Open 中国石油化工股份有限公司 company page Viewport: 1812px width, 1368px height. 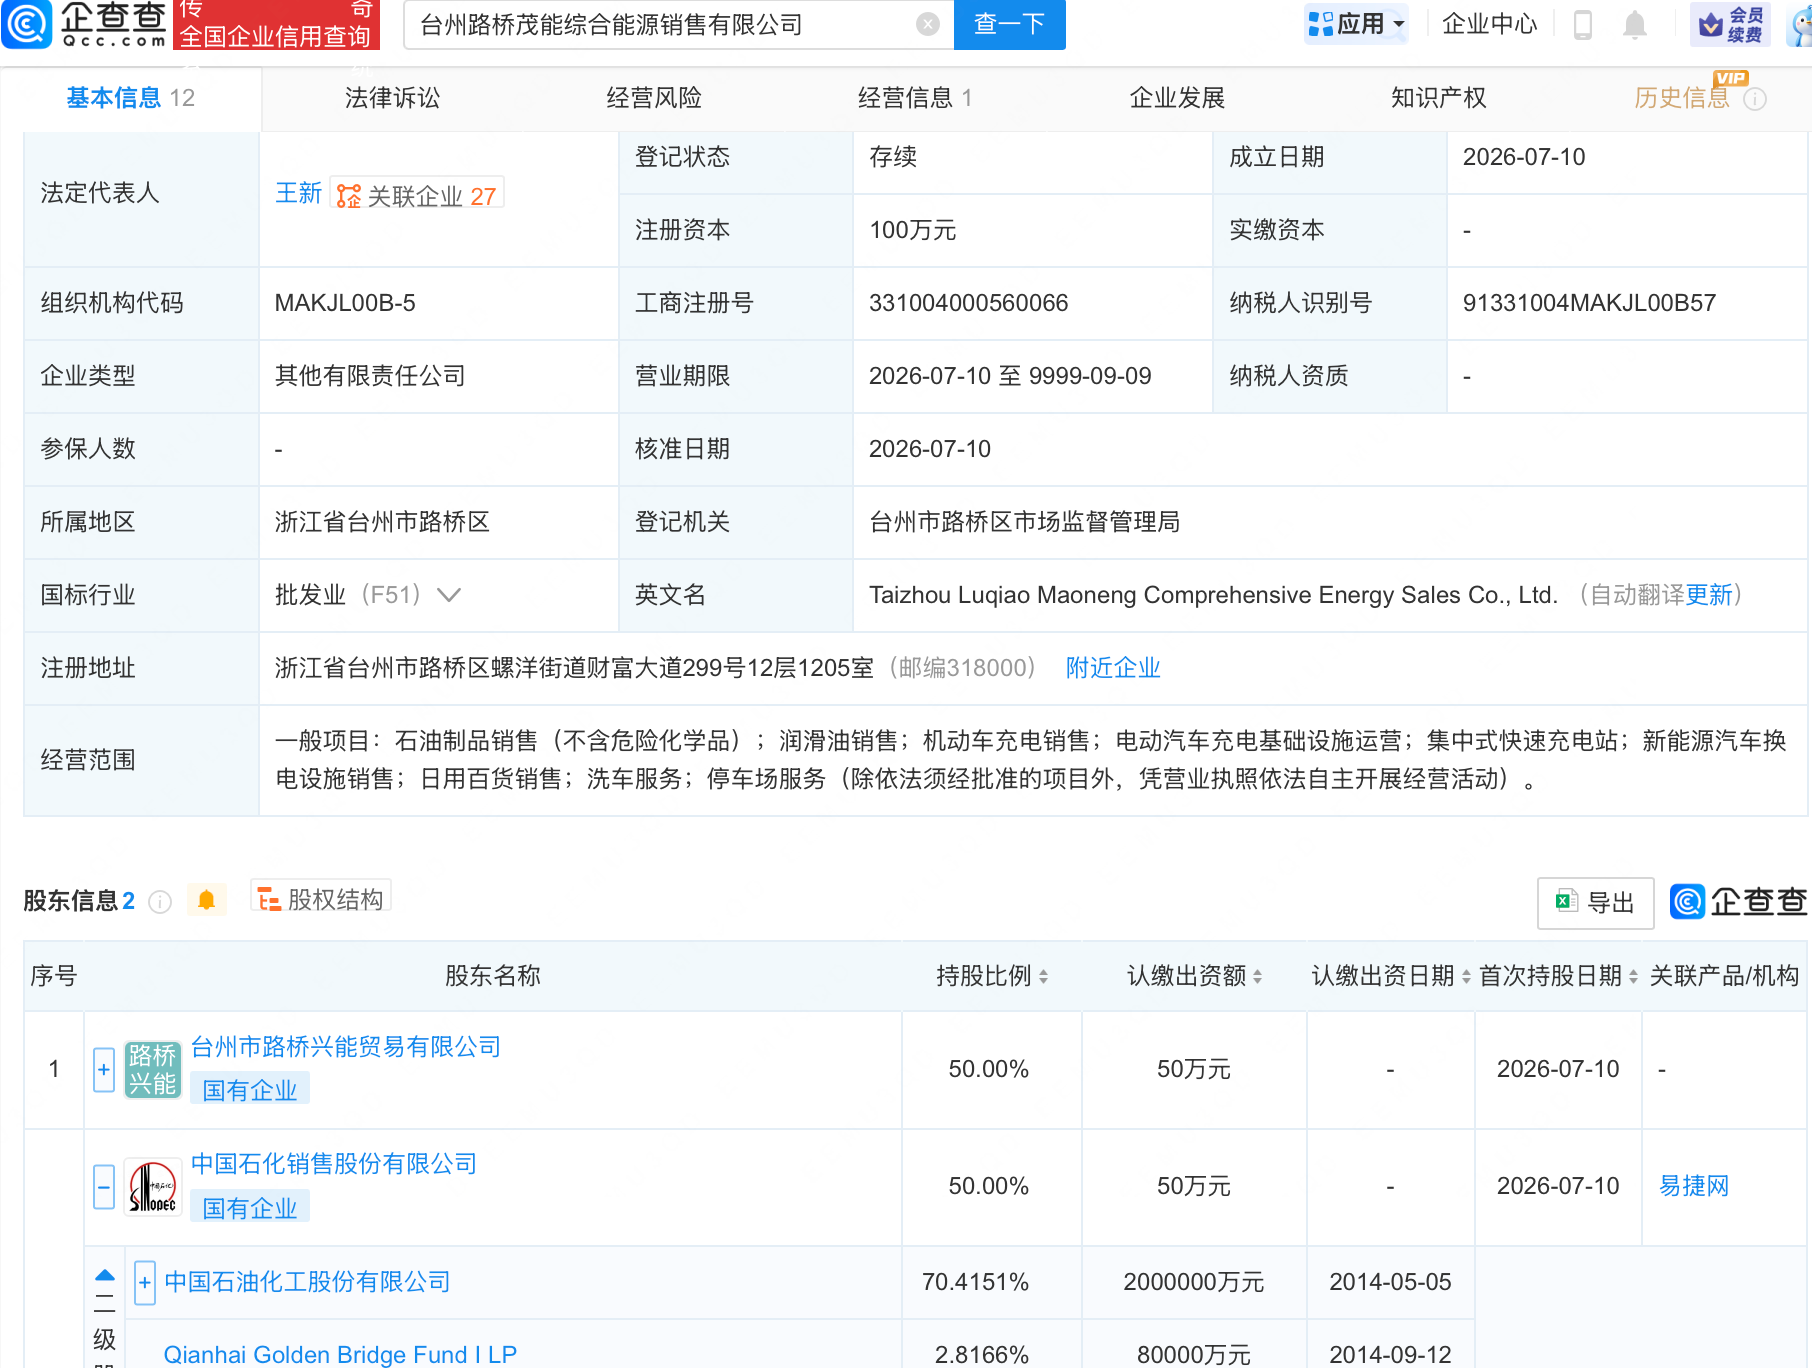coord(307,1282)
